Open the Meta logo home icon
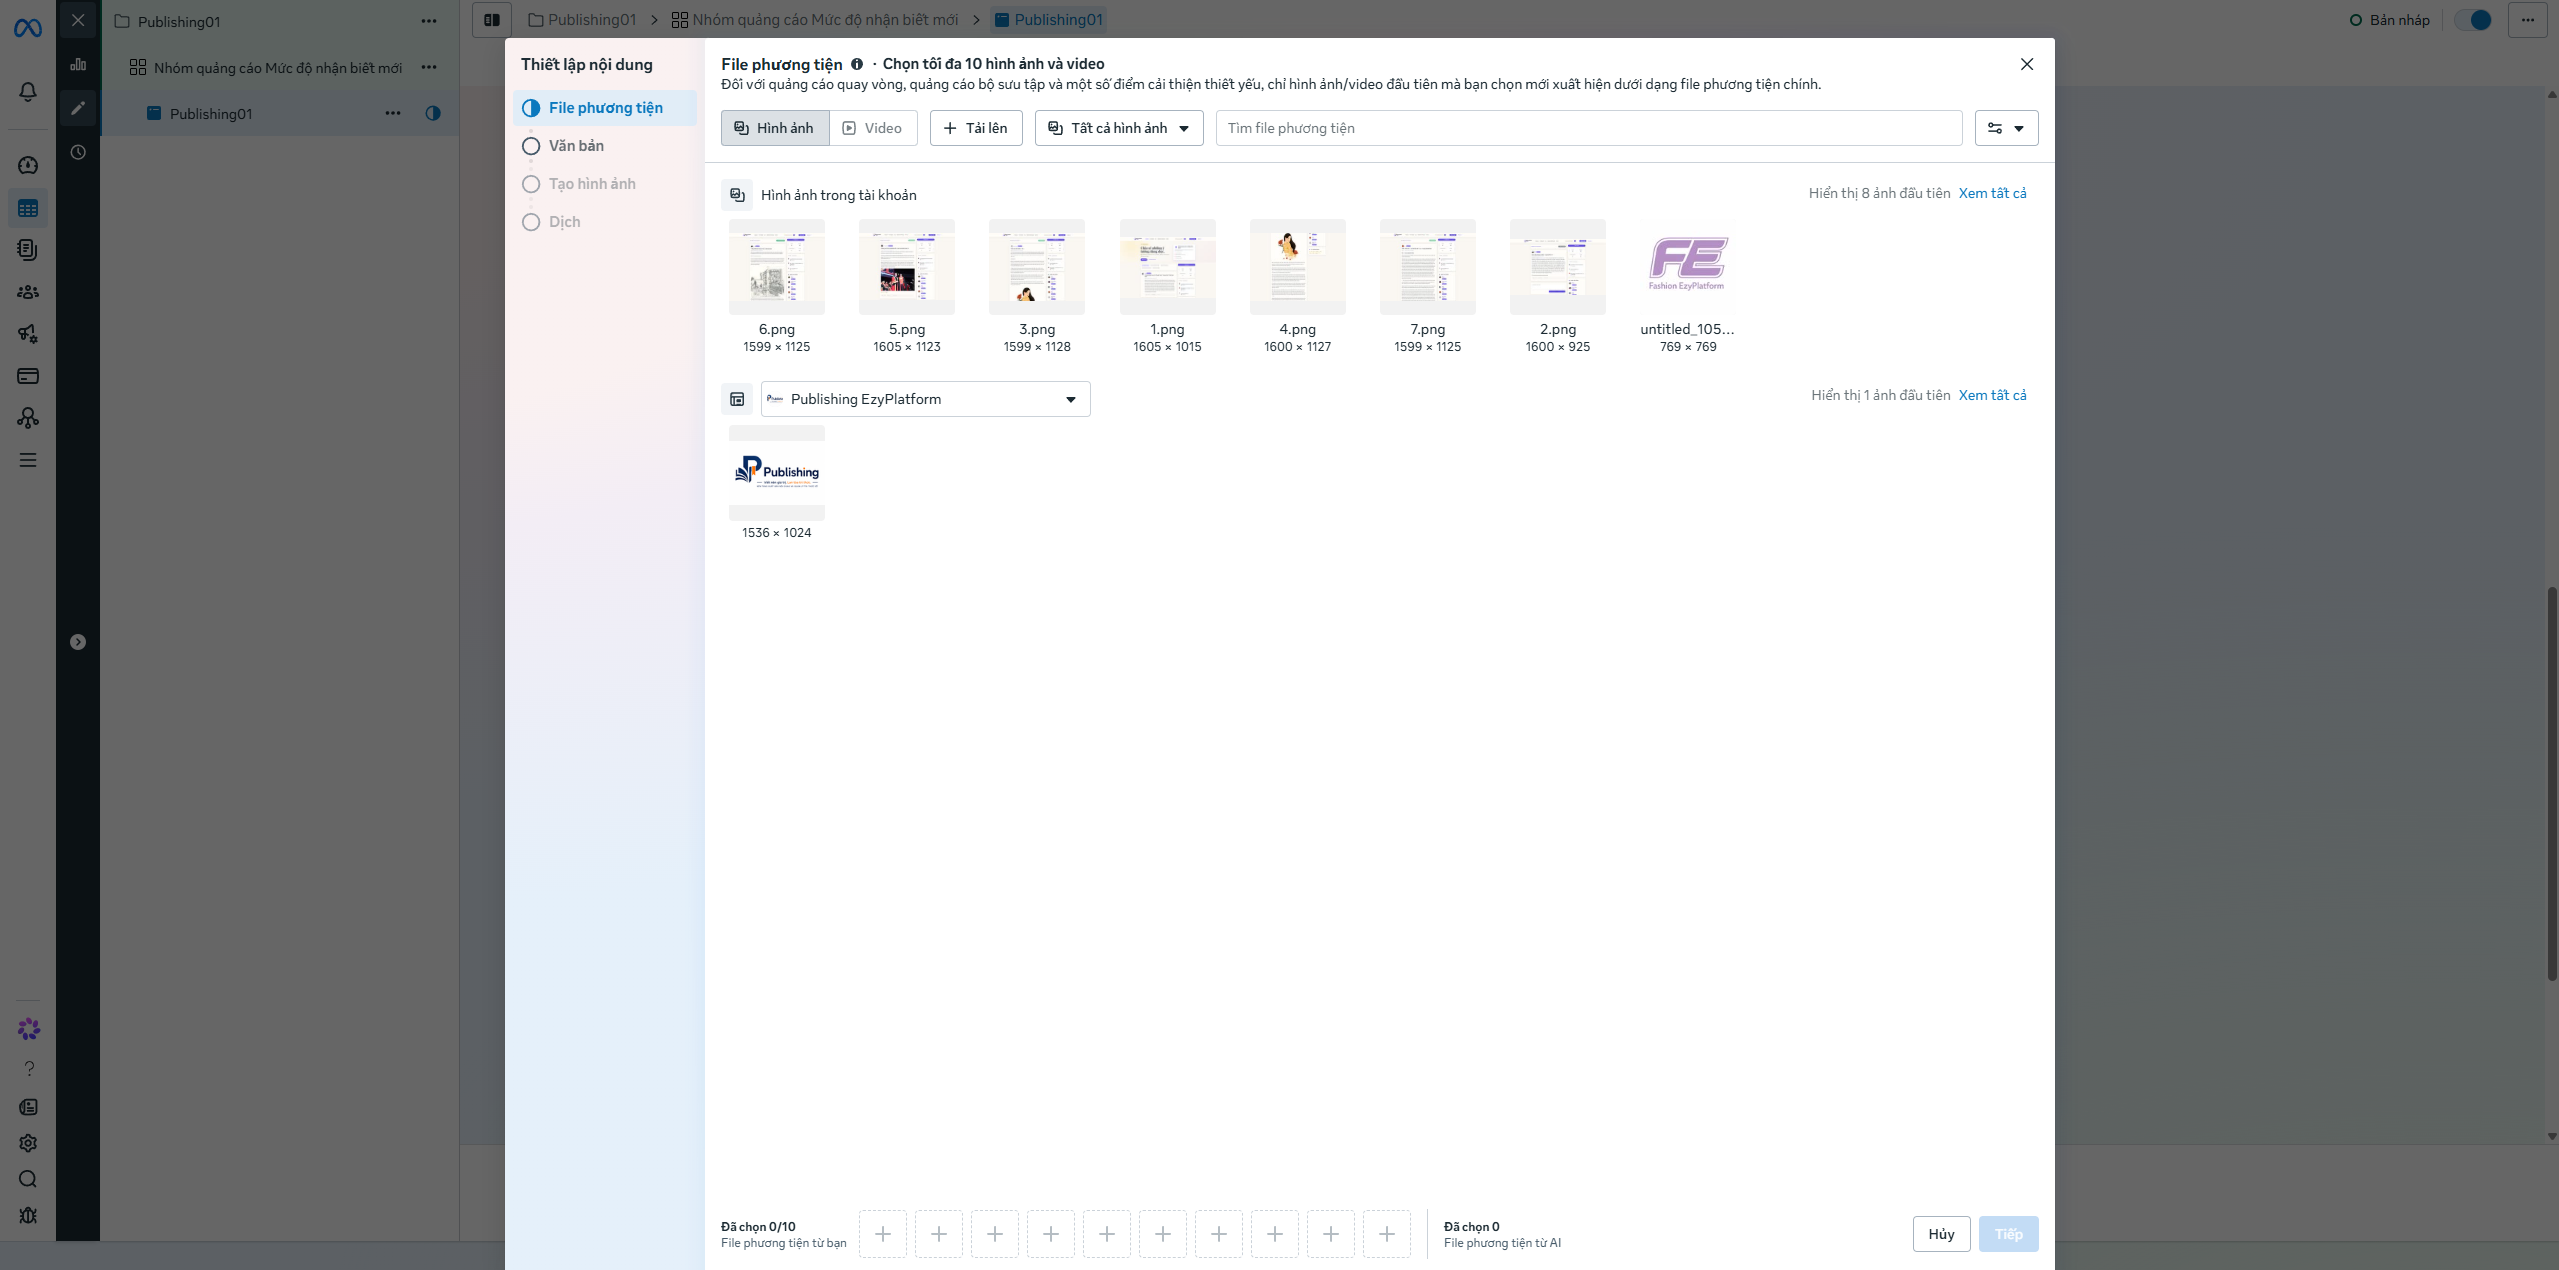 28,29
